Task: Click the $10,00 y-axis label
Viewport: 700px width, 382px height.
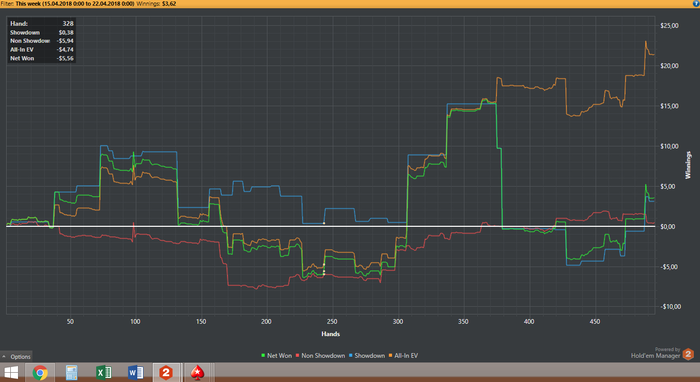Action: (x=669, y=146)
